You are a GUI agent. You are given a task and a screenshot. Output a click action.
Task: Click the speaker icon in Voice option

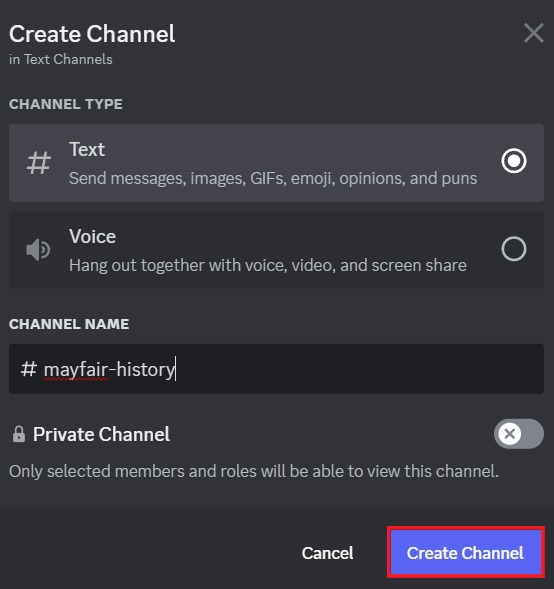38,250
